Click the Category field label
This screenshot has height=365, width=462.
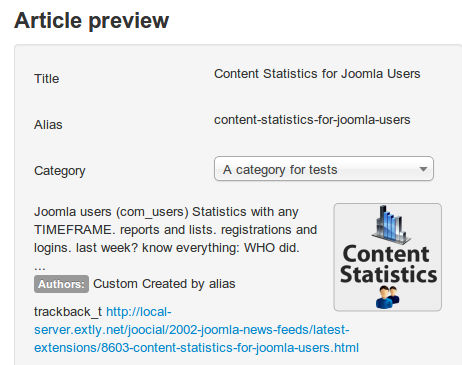coord(60,171)
